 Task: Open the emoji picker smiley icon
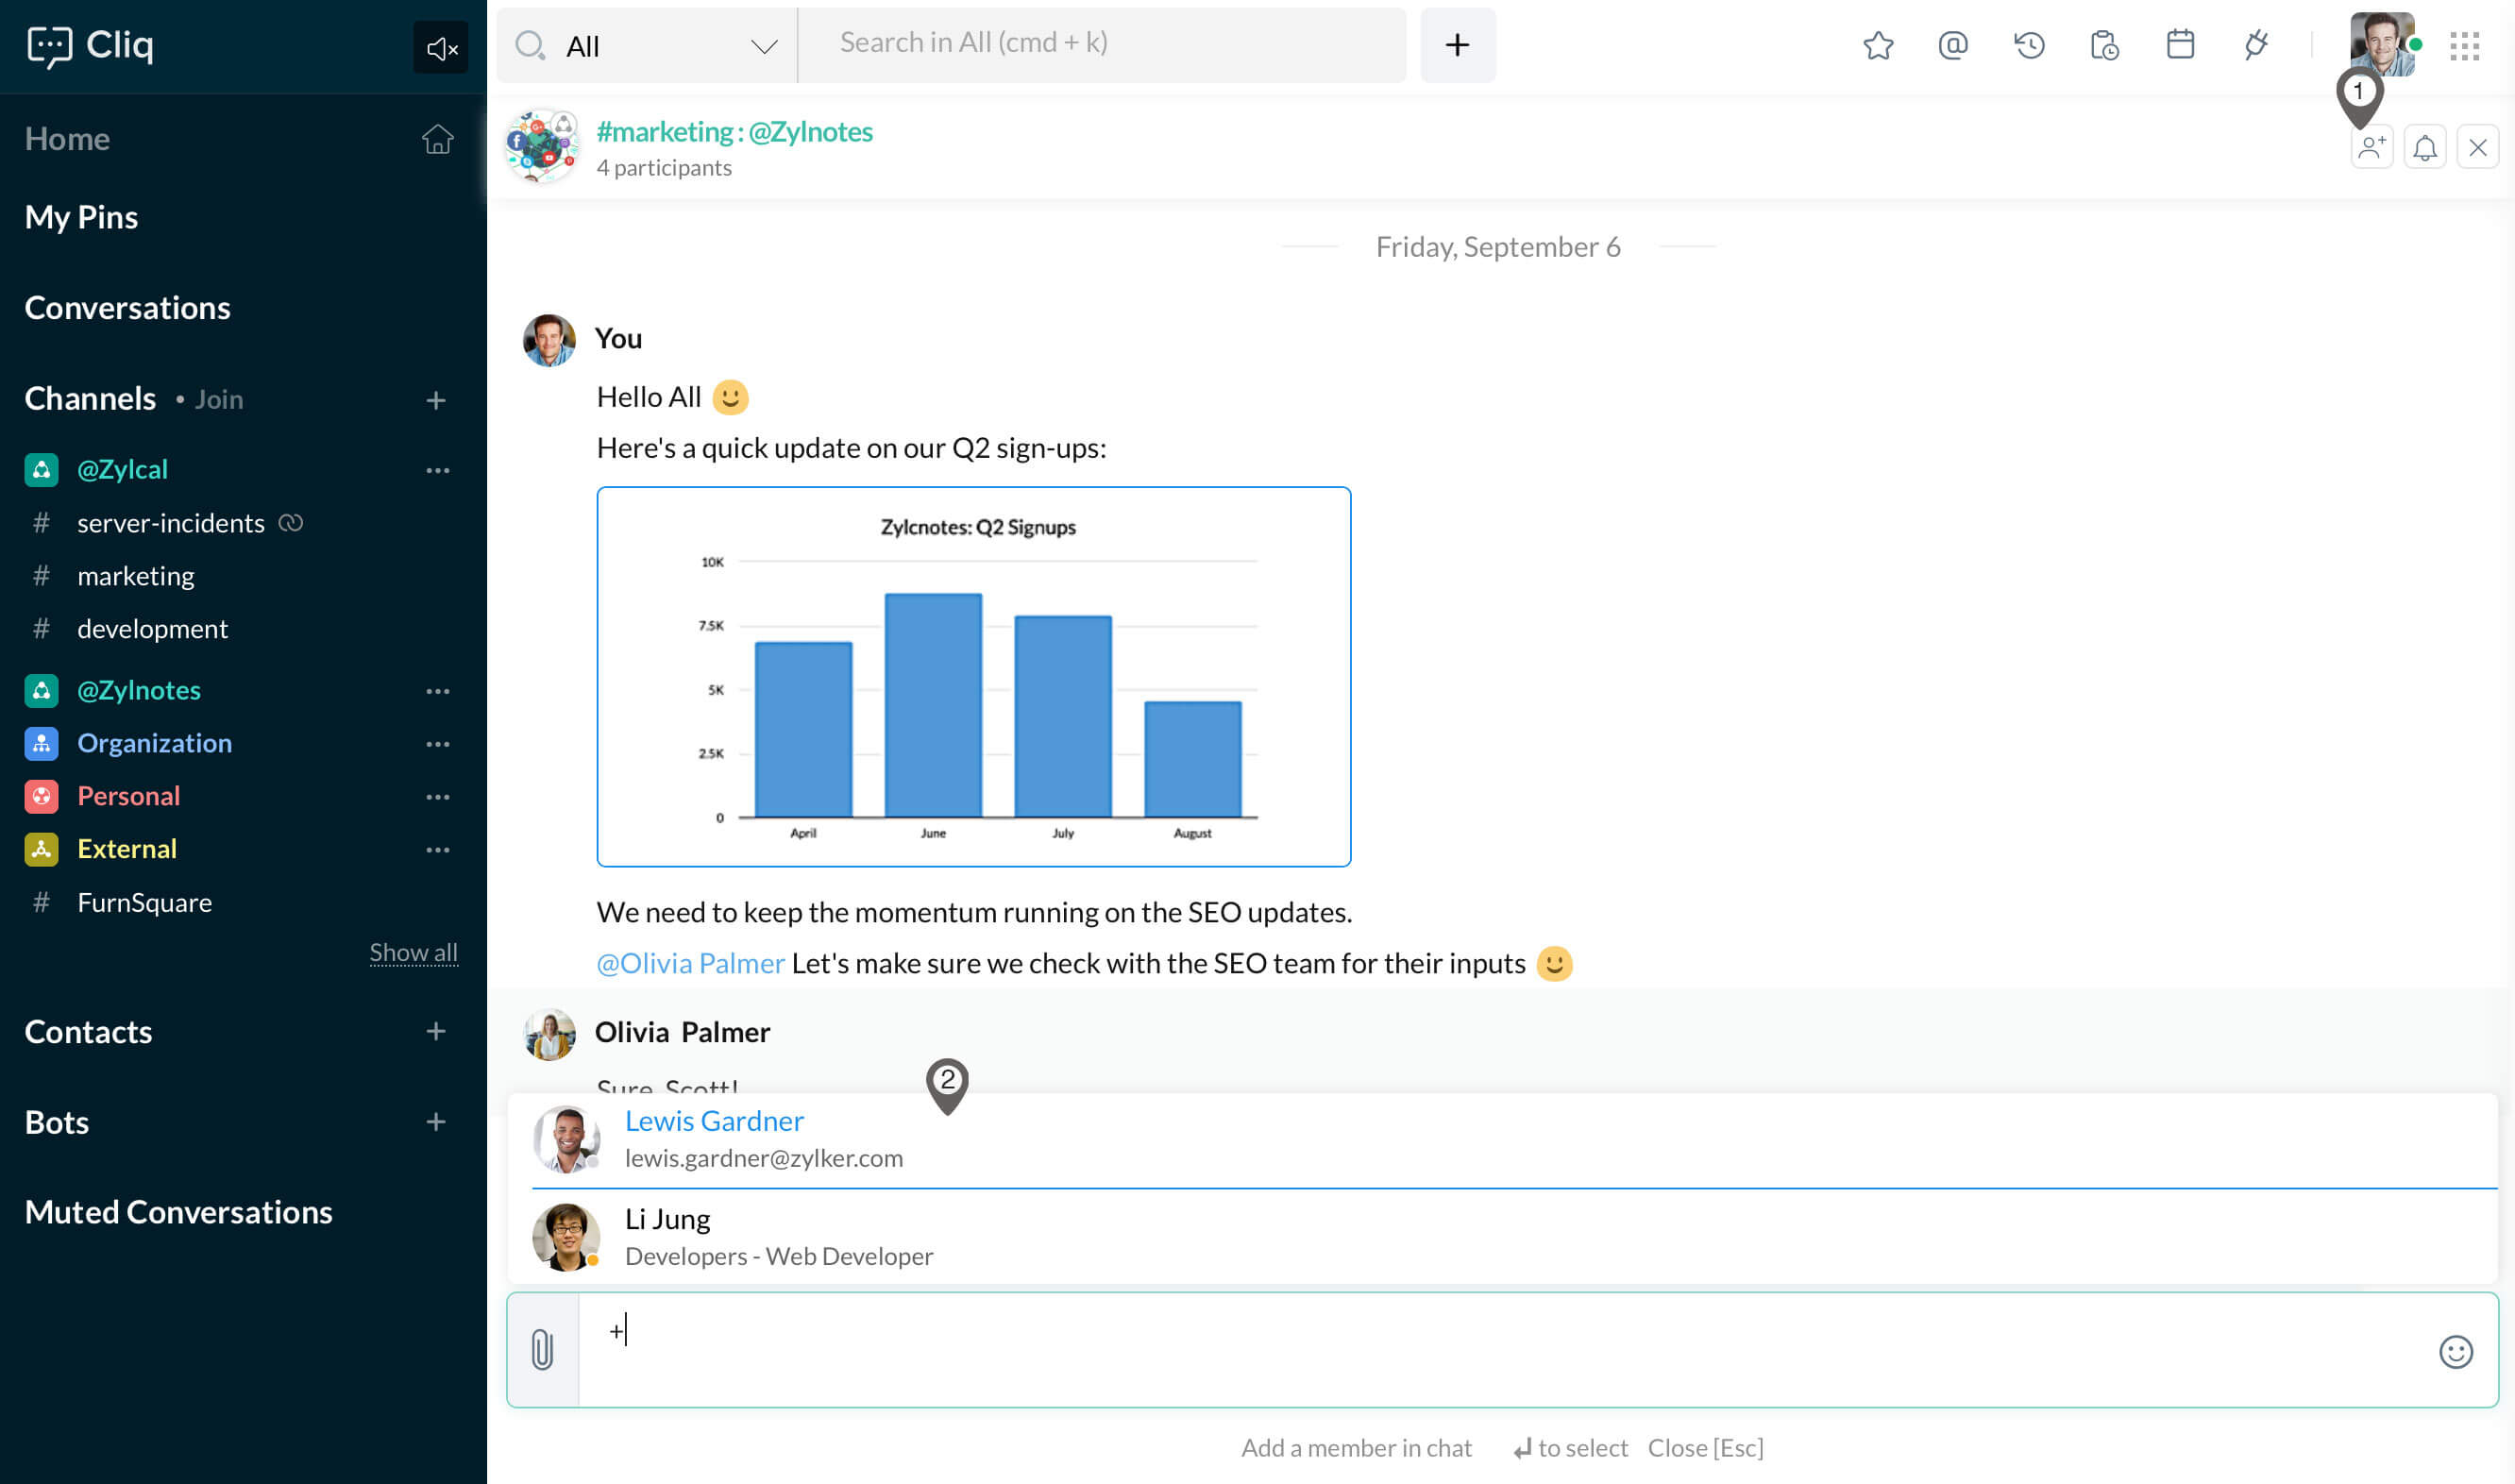tap(2456, 1352)
